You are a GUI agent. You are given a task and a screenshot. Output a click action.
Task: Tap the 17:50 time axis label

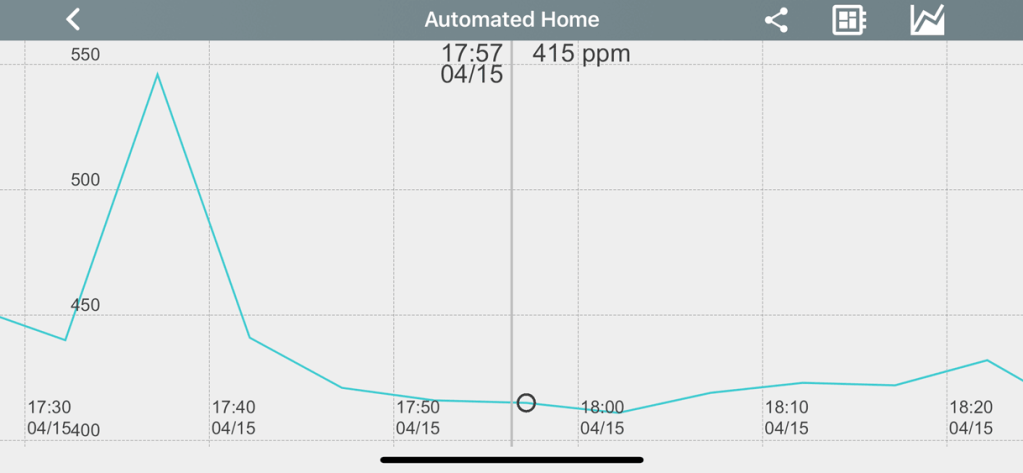click(x=417, y=417)
